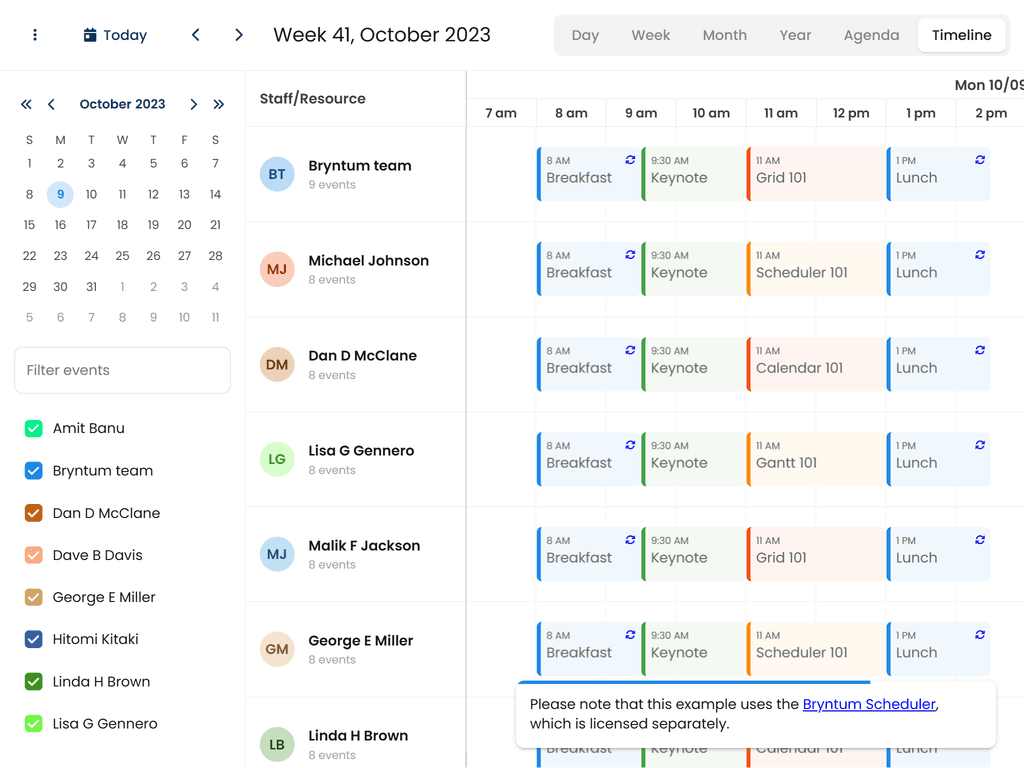This screenshot has width=1024, height=768.
Task: Click inside the Filter events field
Action: [x=122, y=370]
